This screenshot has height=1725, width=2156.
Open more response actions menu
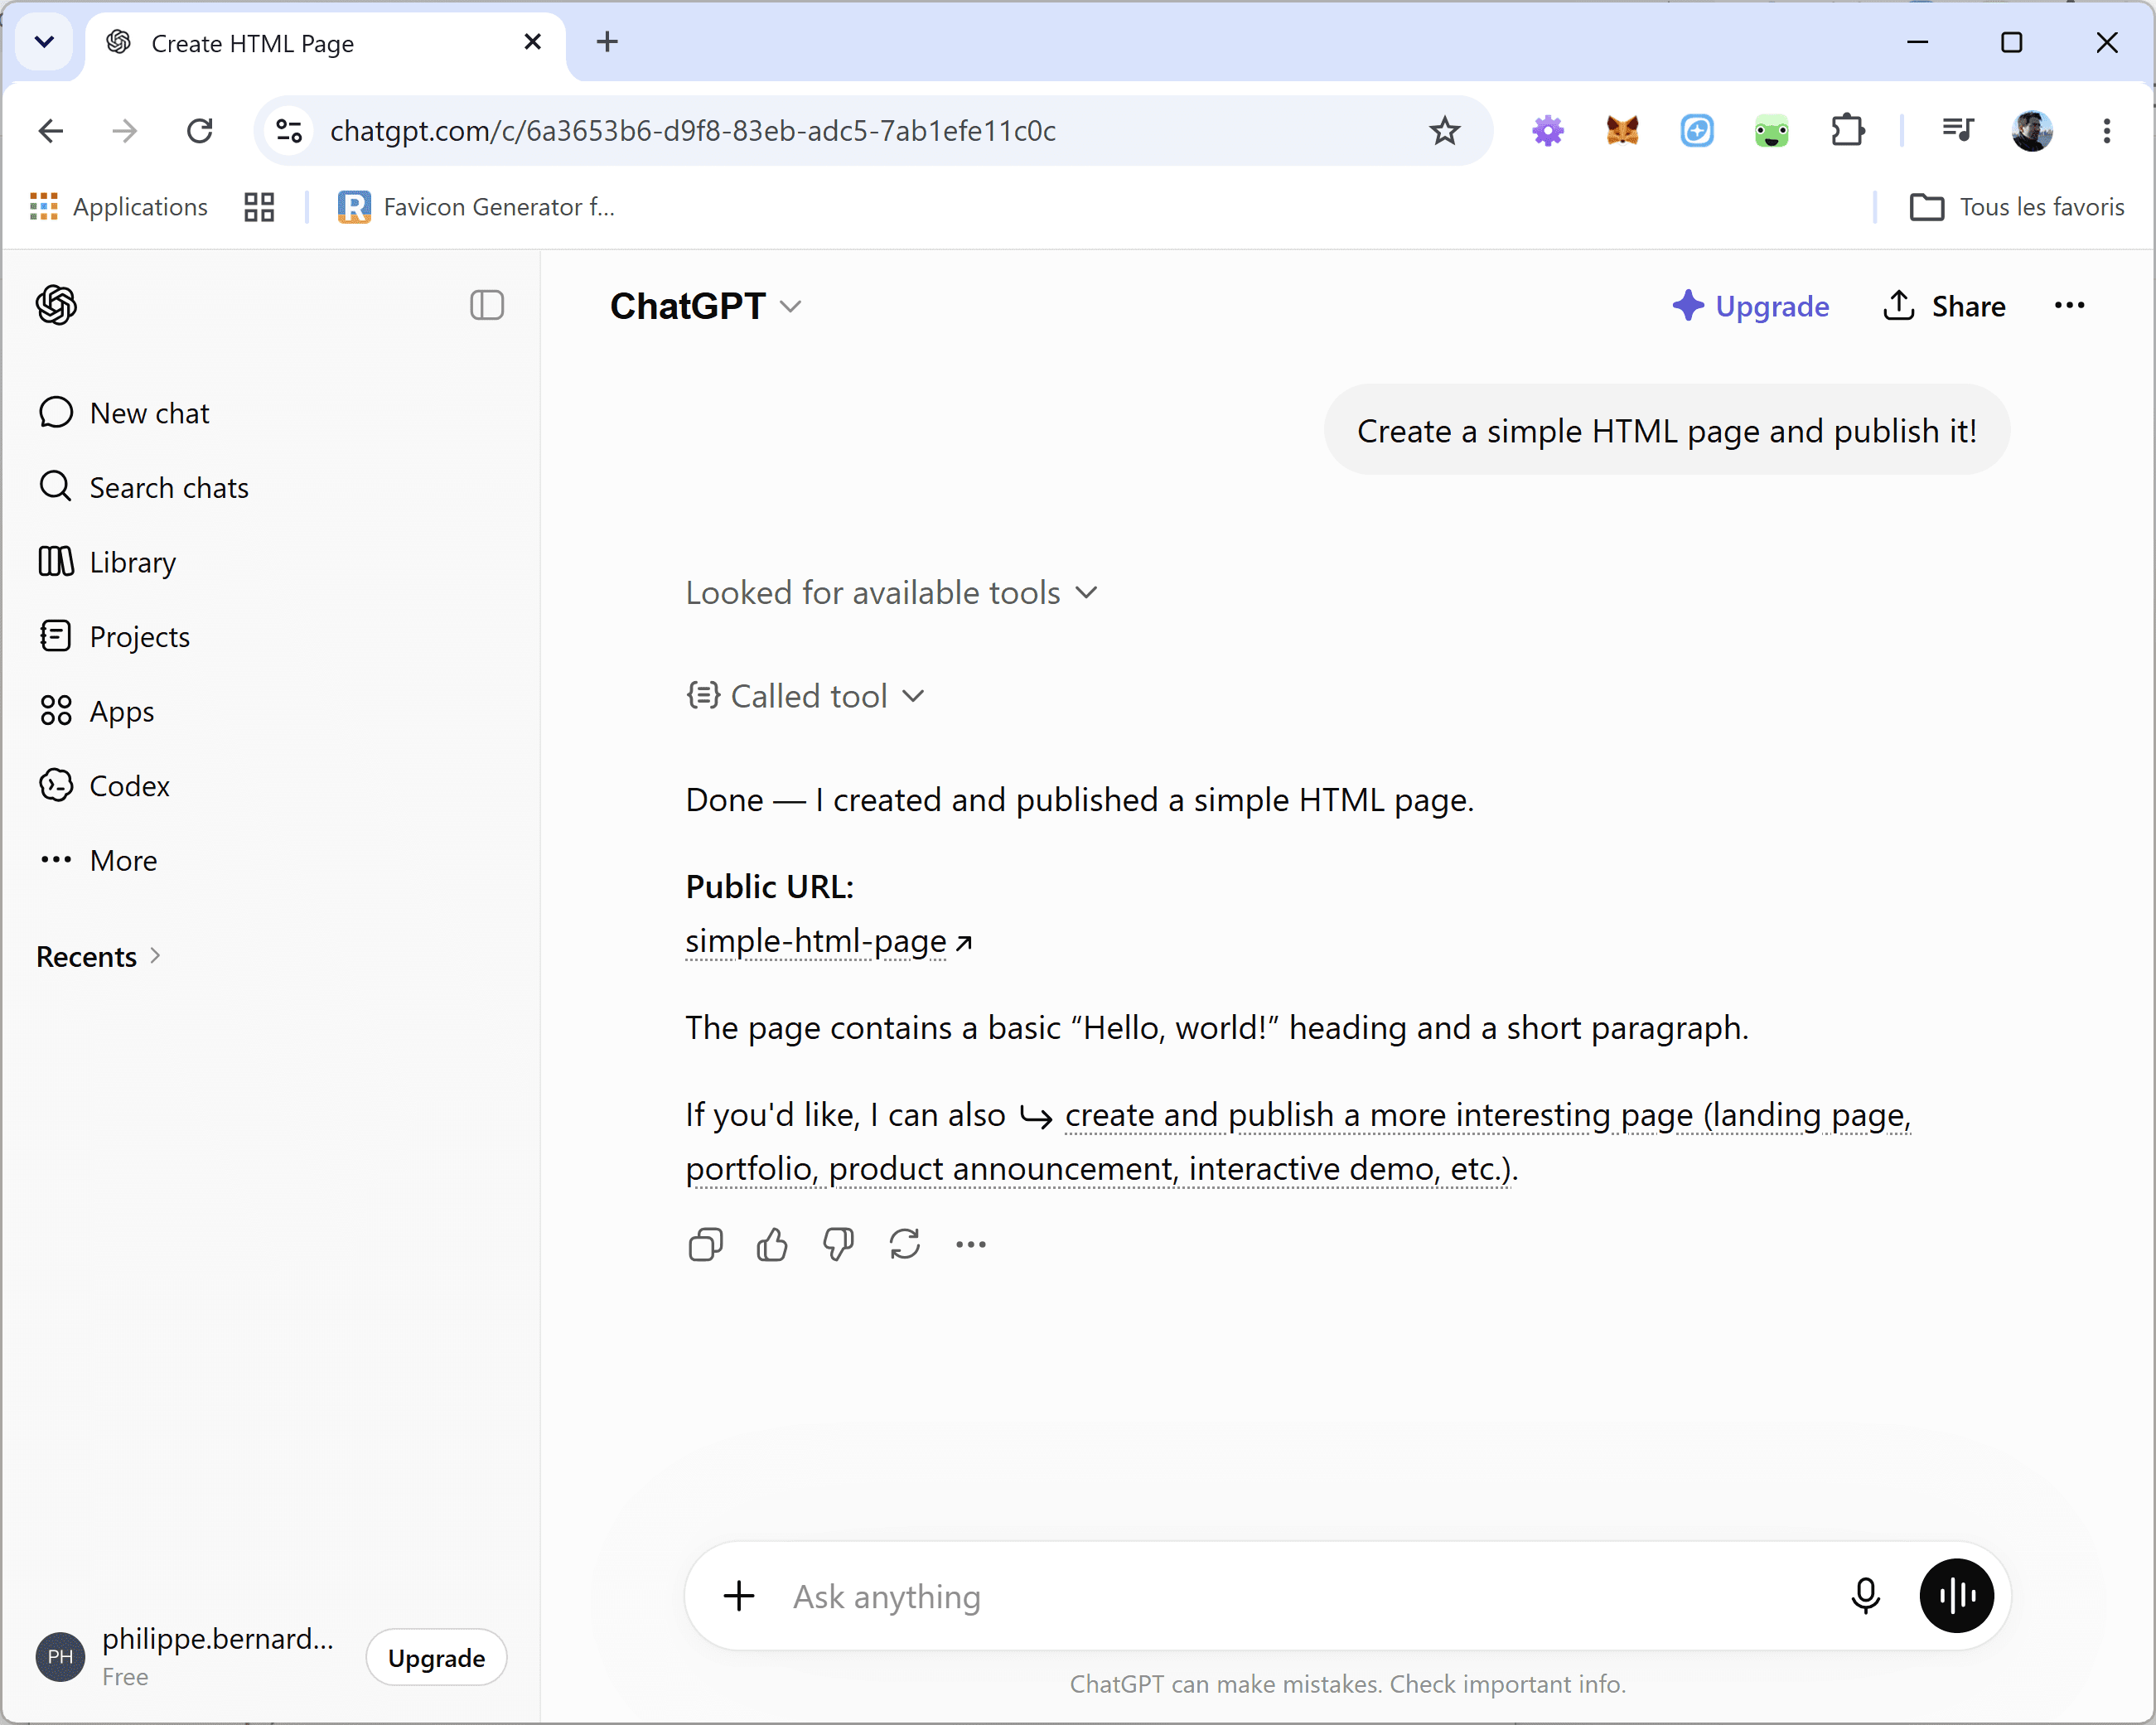[x=970, y=1244]
